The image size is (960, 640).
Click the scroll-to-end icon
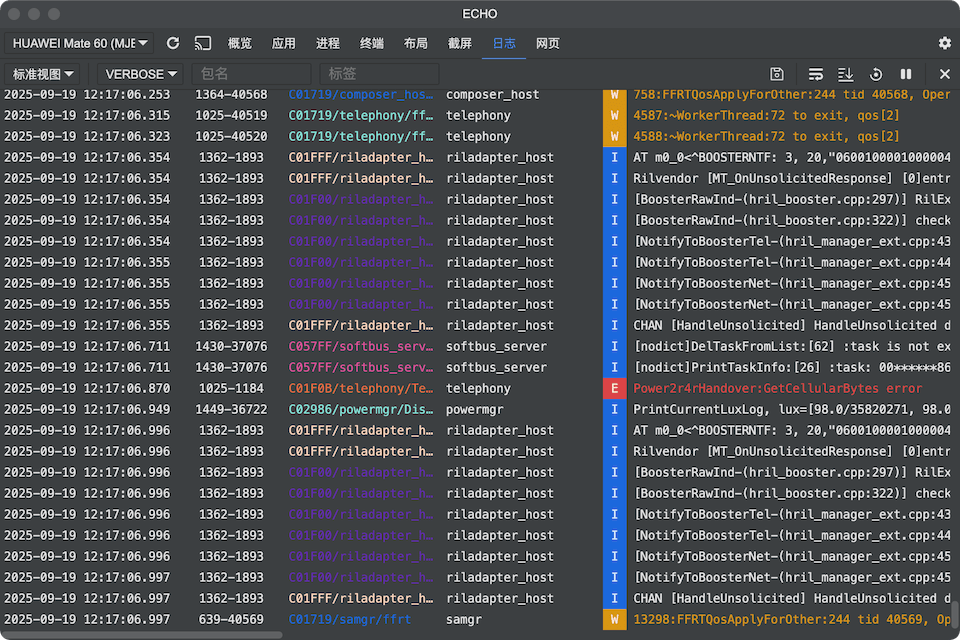coord(845,74)
